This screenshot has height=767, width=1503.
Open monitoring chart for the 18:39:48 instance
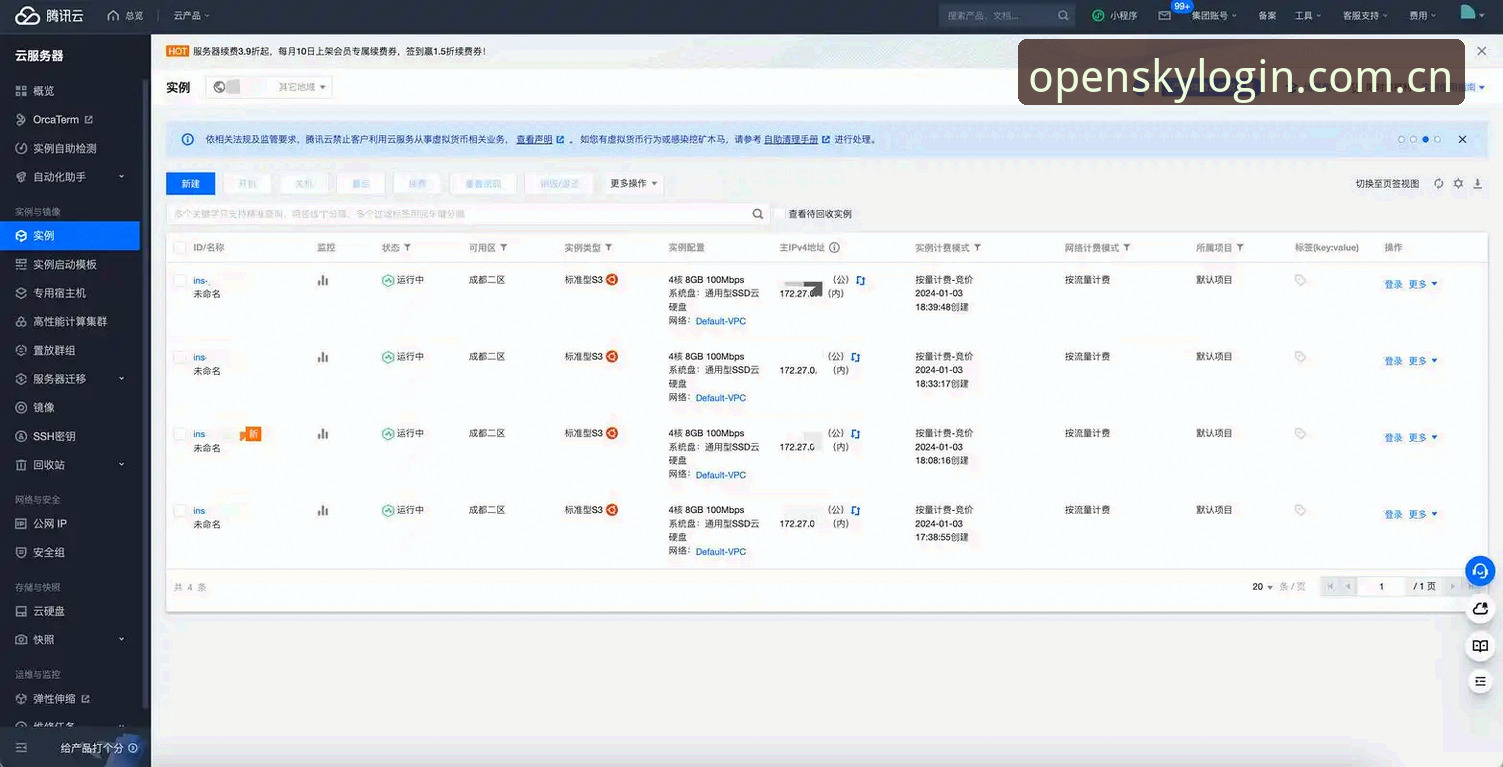[x=322, y=281]
